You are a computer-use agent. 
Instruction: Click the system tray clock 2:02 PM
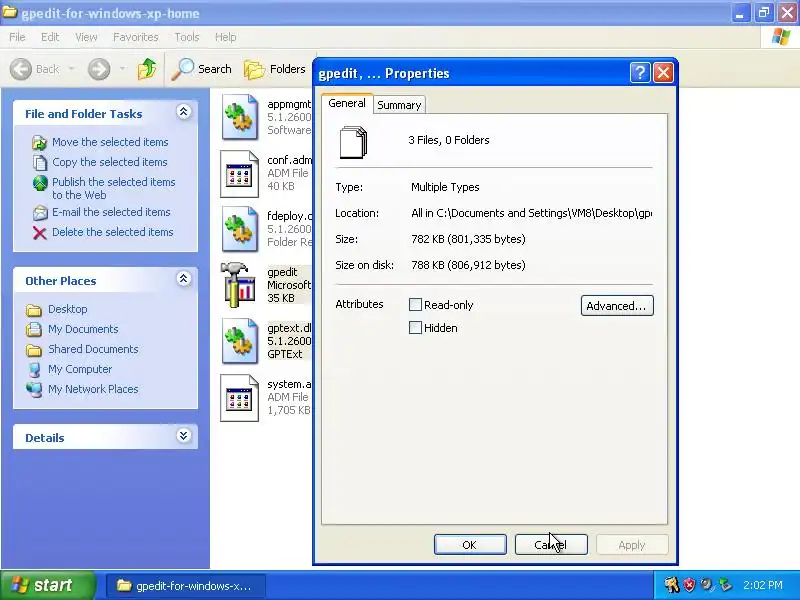click(763, 585)
